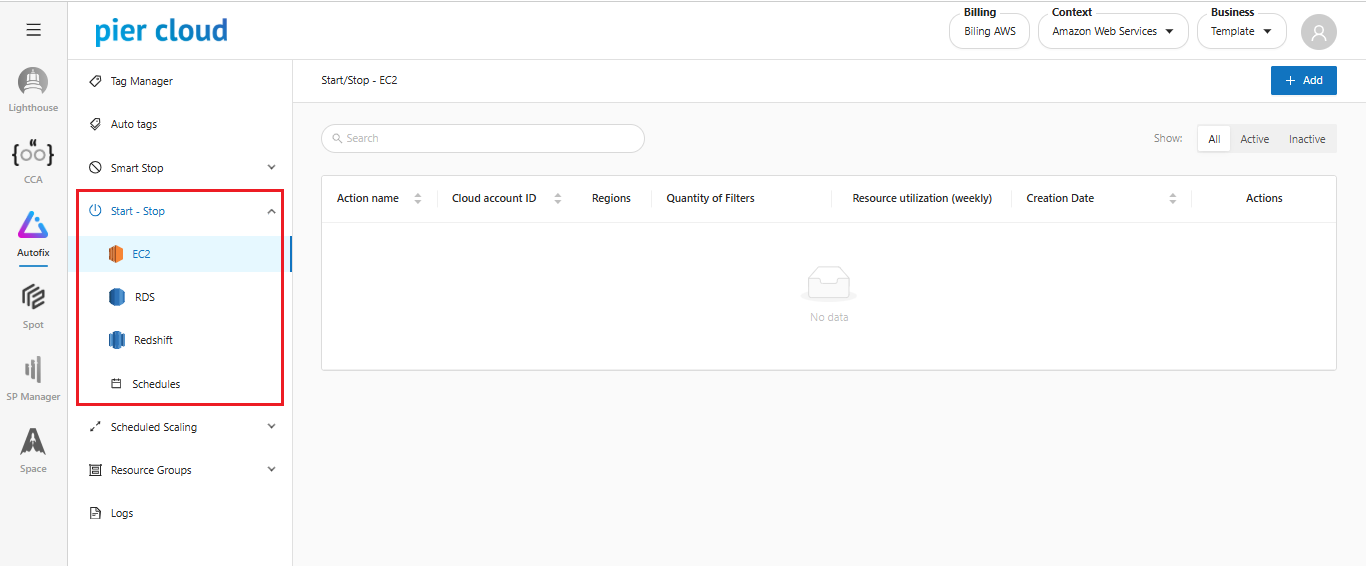Open the SP Manager icon
This screenshot has width=1366, height=566.
tap(33, 371)
